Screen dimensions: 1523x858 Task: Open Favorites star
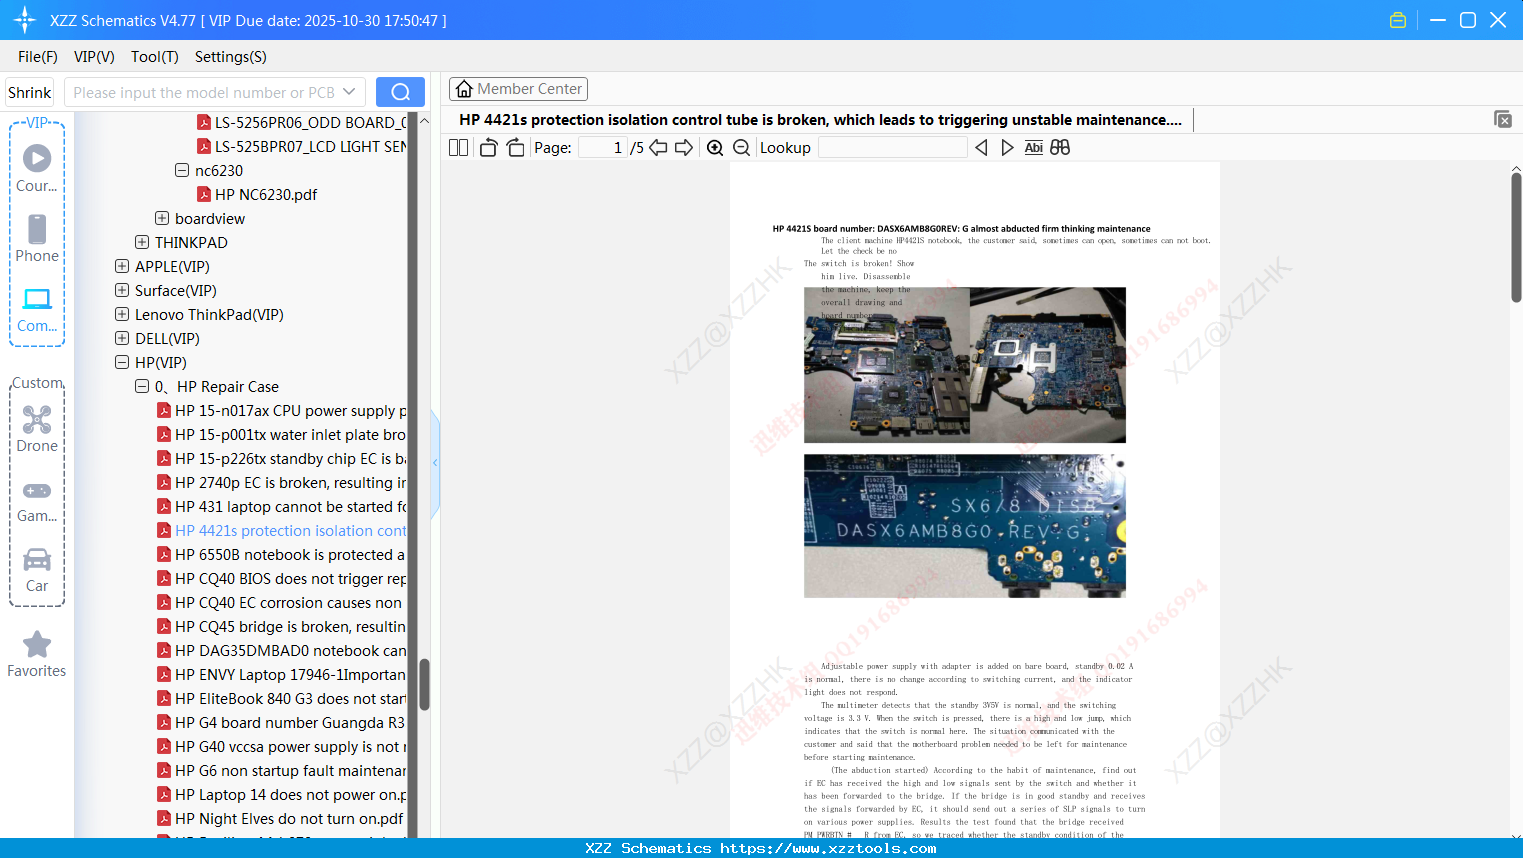point(37,654)
